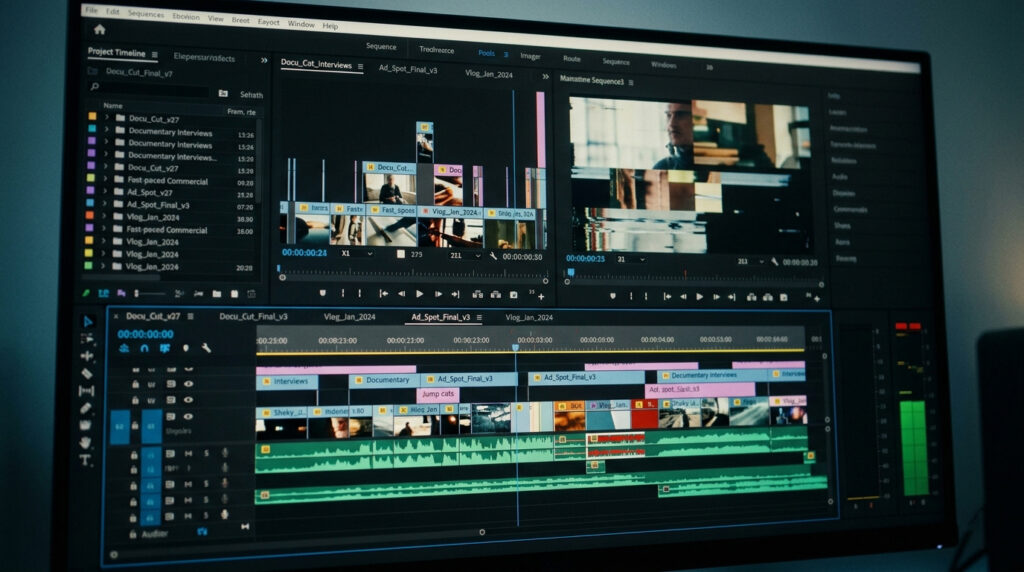Choose the Hand tool
The height and width of the screenshot is (572, 1024).
86,442
